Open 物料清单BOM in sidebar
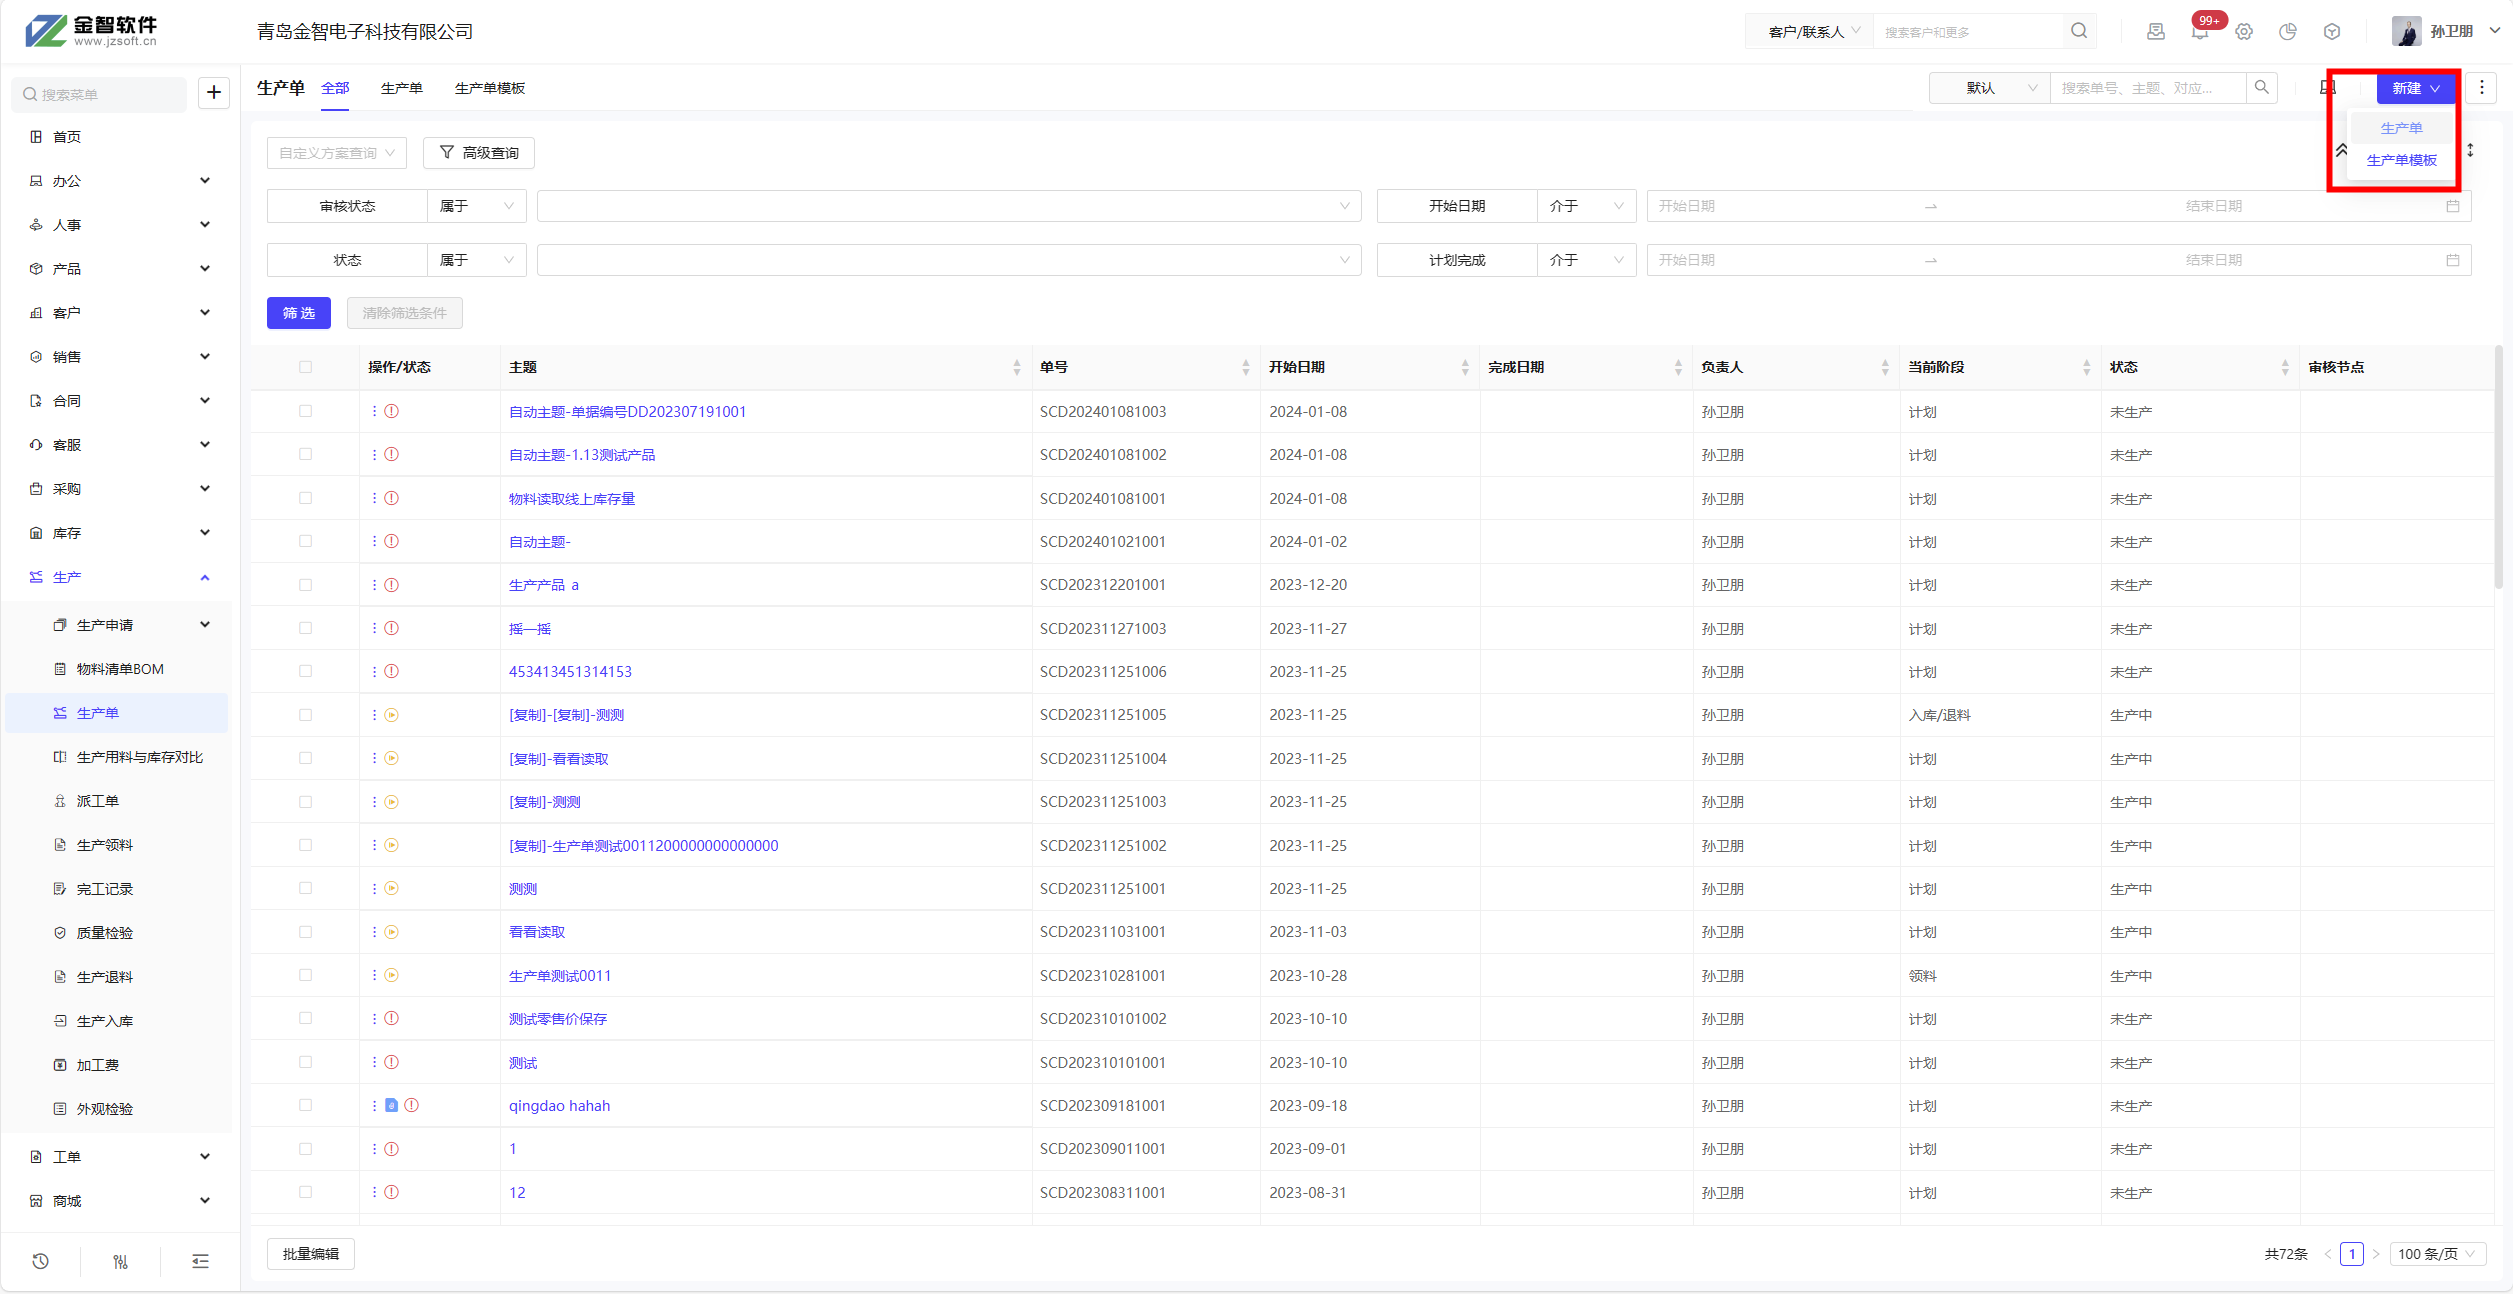This screenshot has height=1294, width=2513. (x=120, y=669)
